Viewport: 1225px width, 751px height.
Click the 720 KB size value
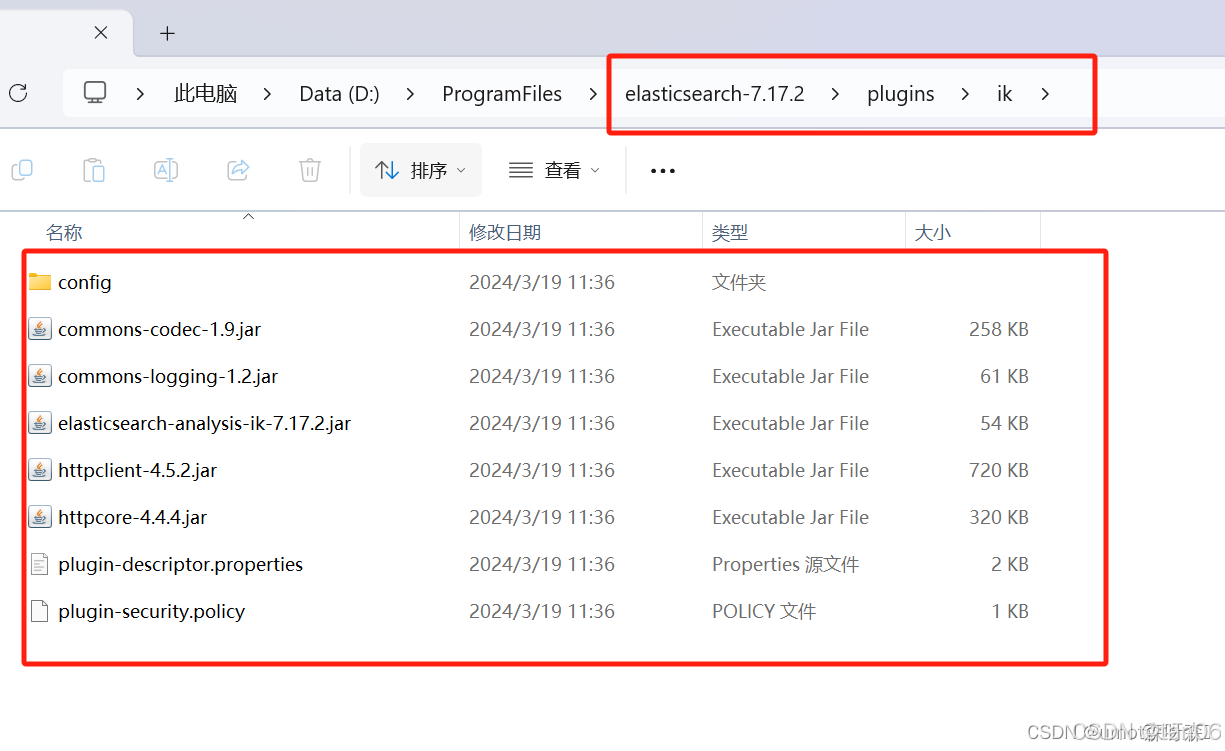click(x=999, y=470)
